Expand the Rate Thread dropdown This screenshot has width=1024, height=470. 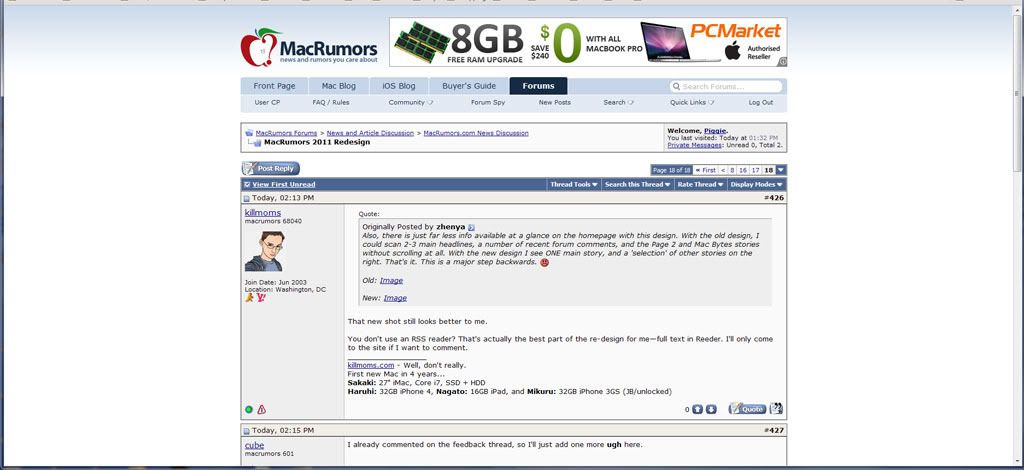tap(700, 185)
